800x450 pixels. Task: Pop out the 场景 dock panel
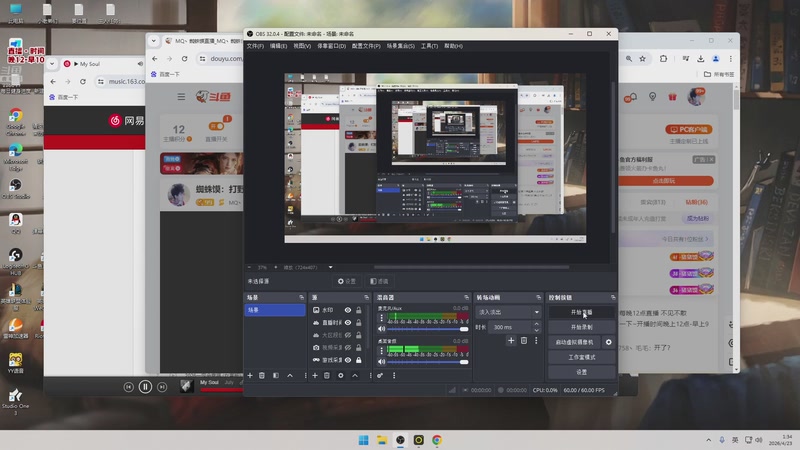click(302, 297)
